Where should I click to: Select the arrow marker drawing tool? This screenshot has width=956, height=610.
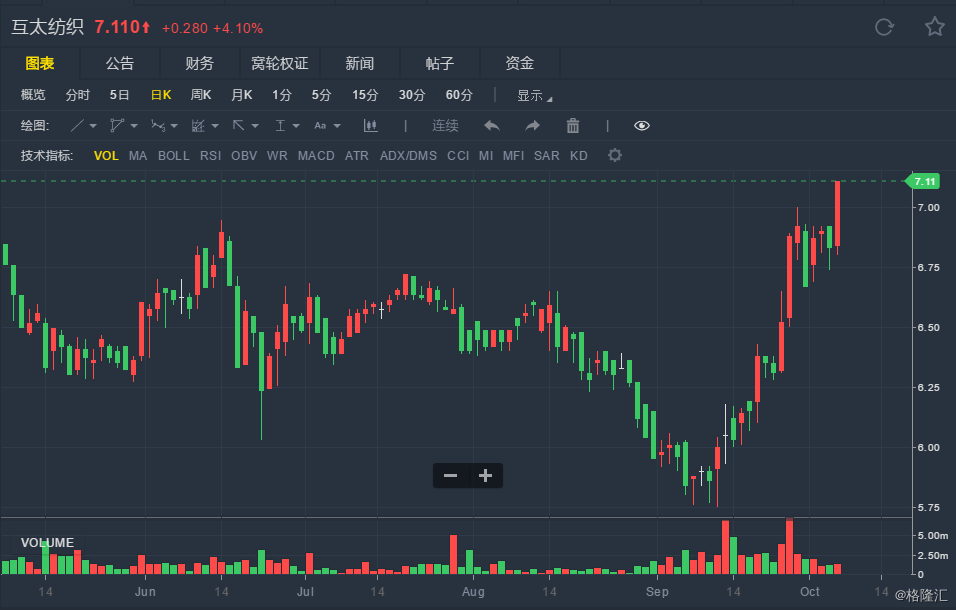[238, 126]
